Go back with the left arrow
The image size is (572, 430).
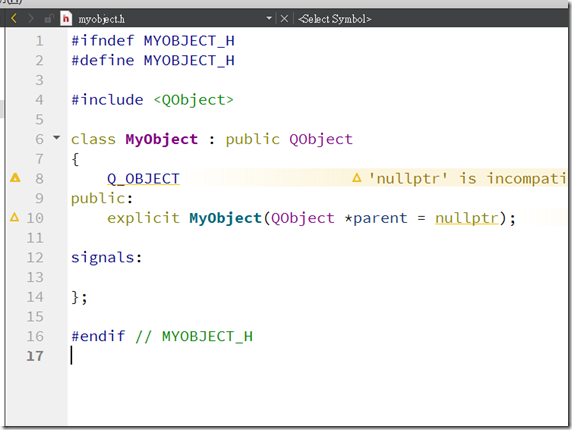click(14, 18)
